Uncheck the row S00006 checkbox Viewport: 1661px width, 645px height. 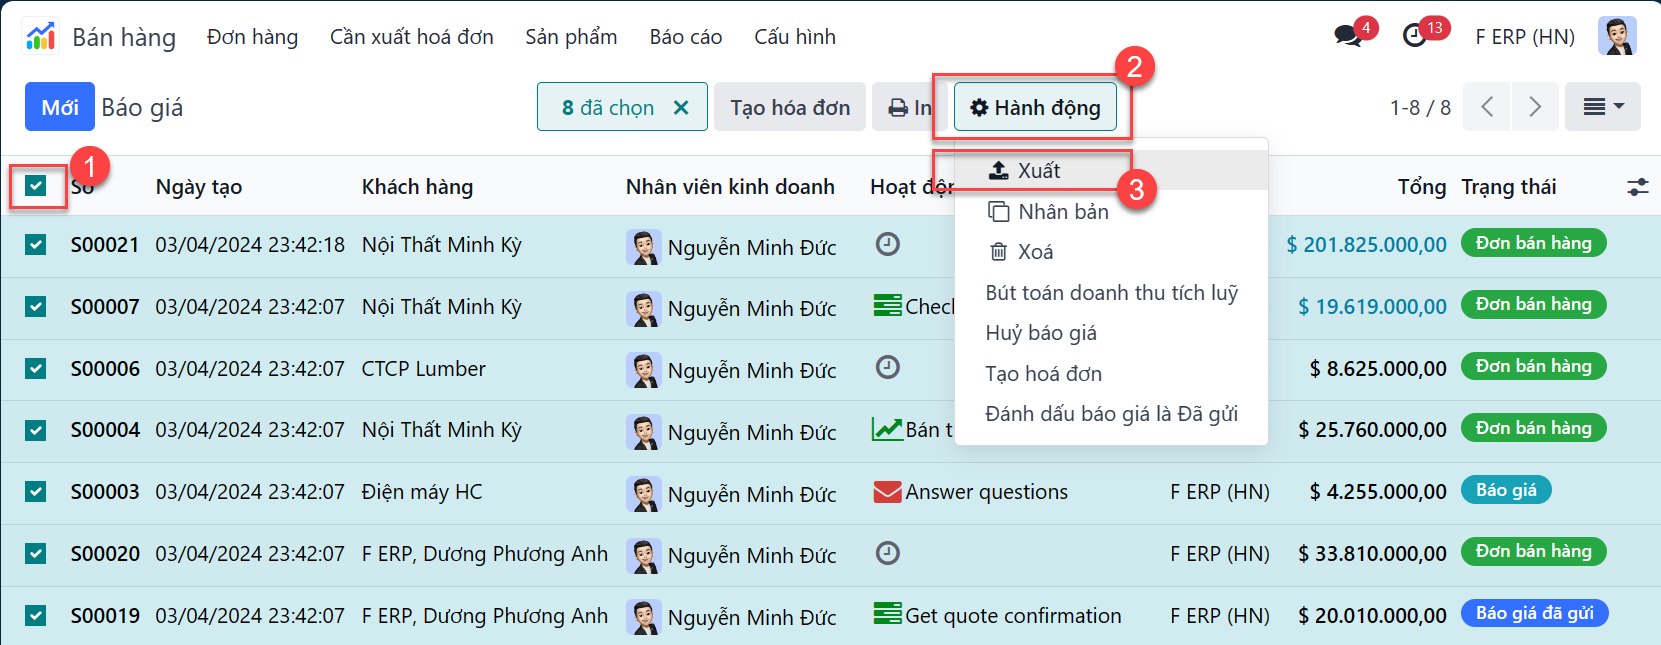pos(36,368)
